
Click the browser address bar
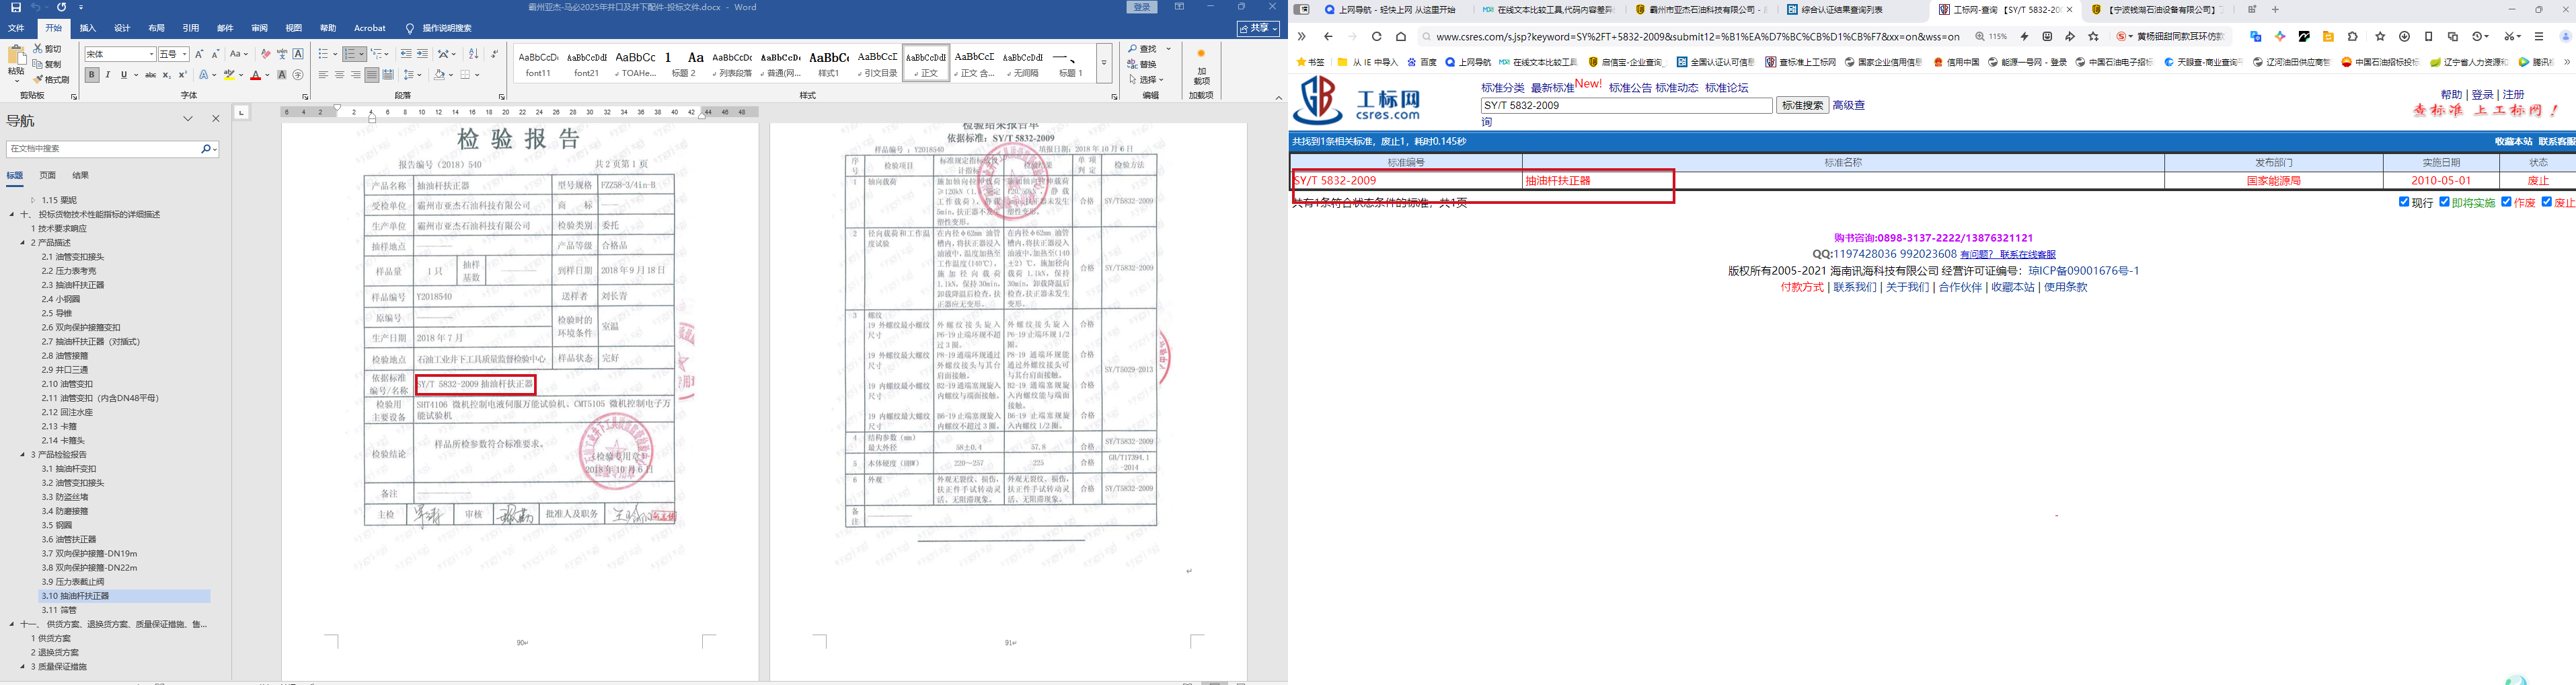point(1697,37)
